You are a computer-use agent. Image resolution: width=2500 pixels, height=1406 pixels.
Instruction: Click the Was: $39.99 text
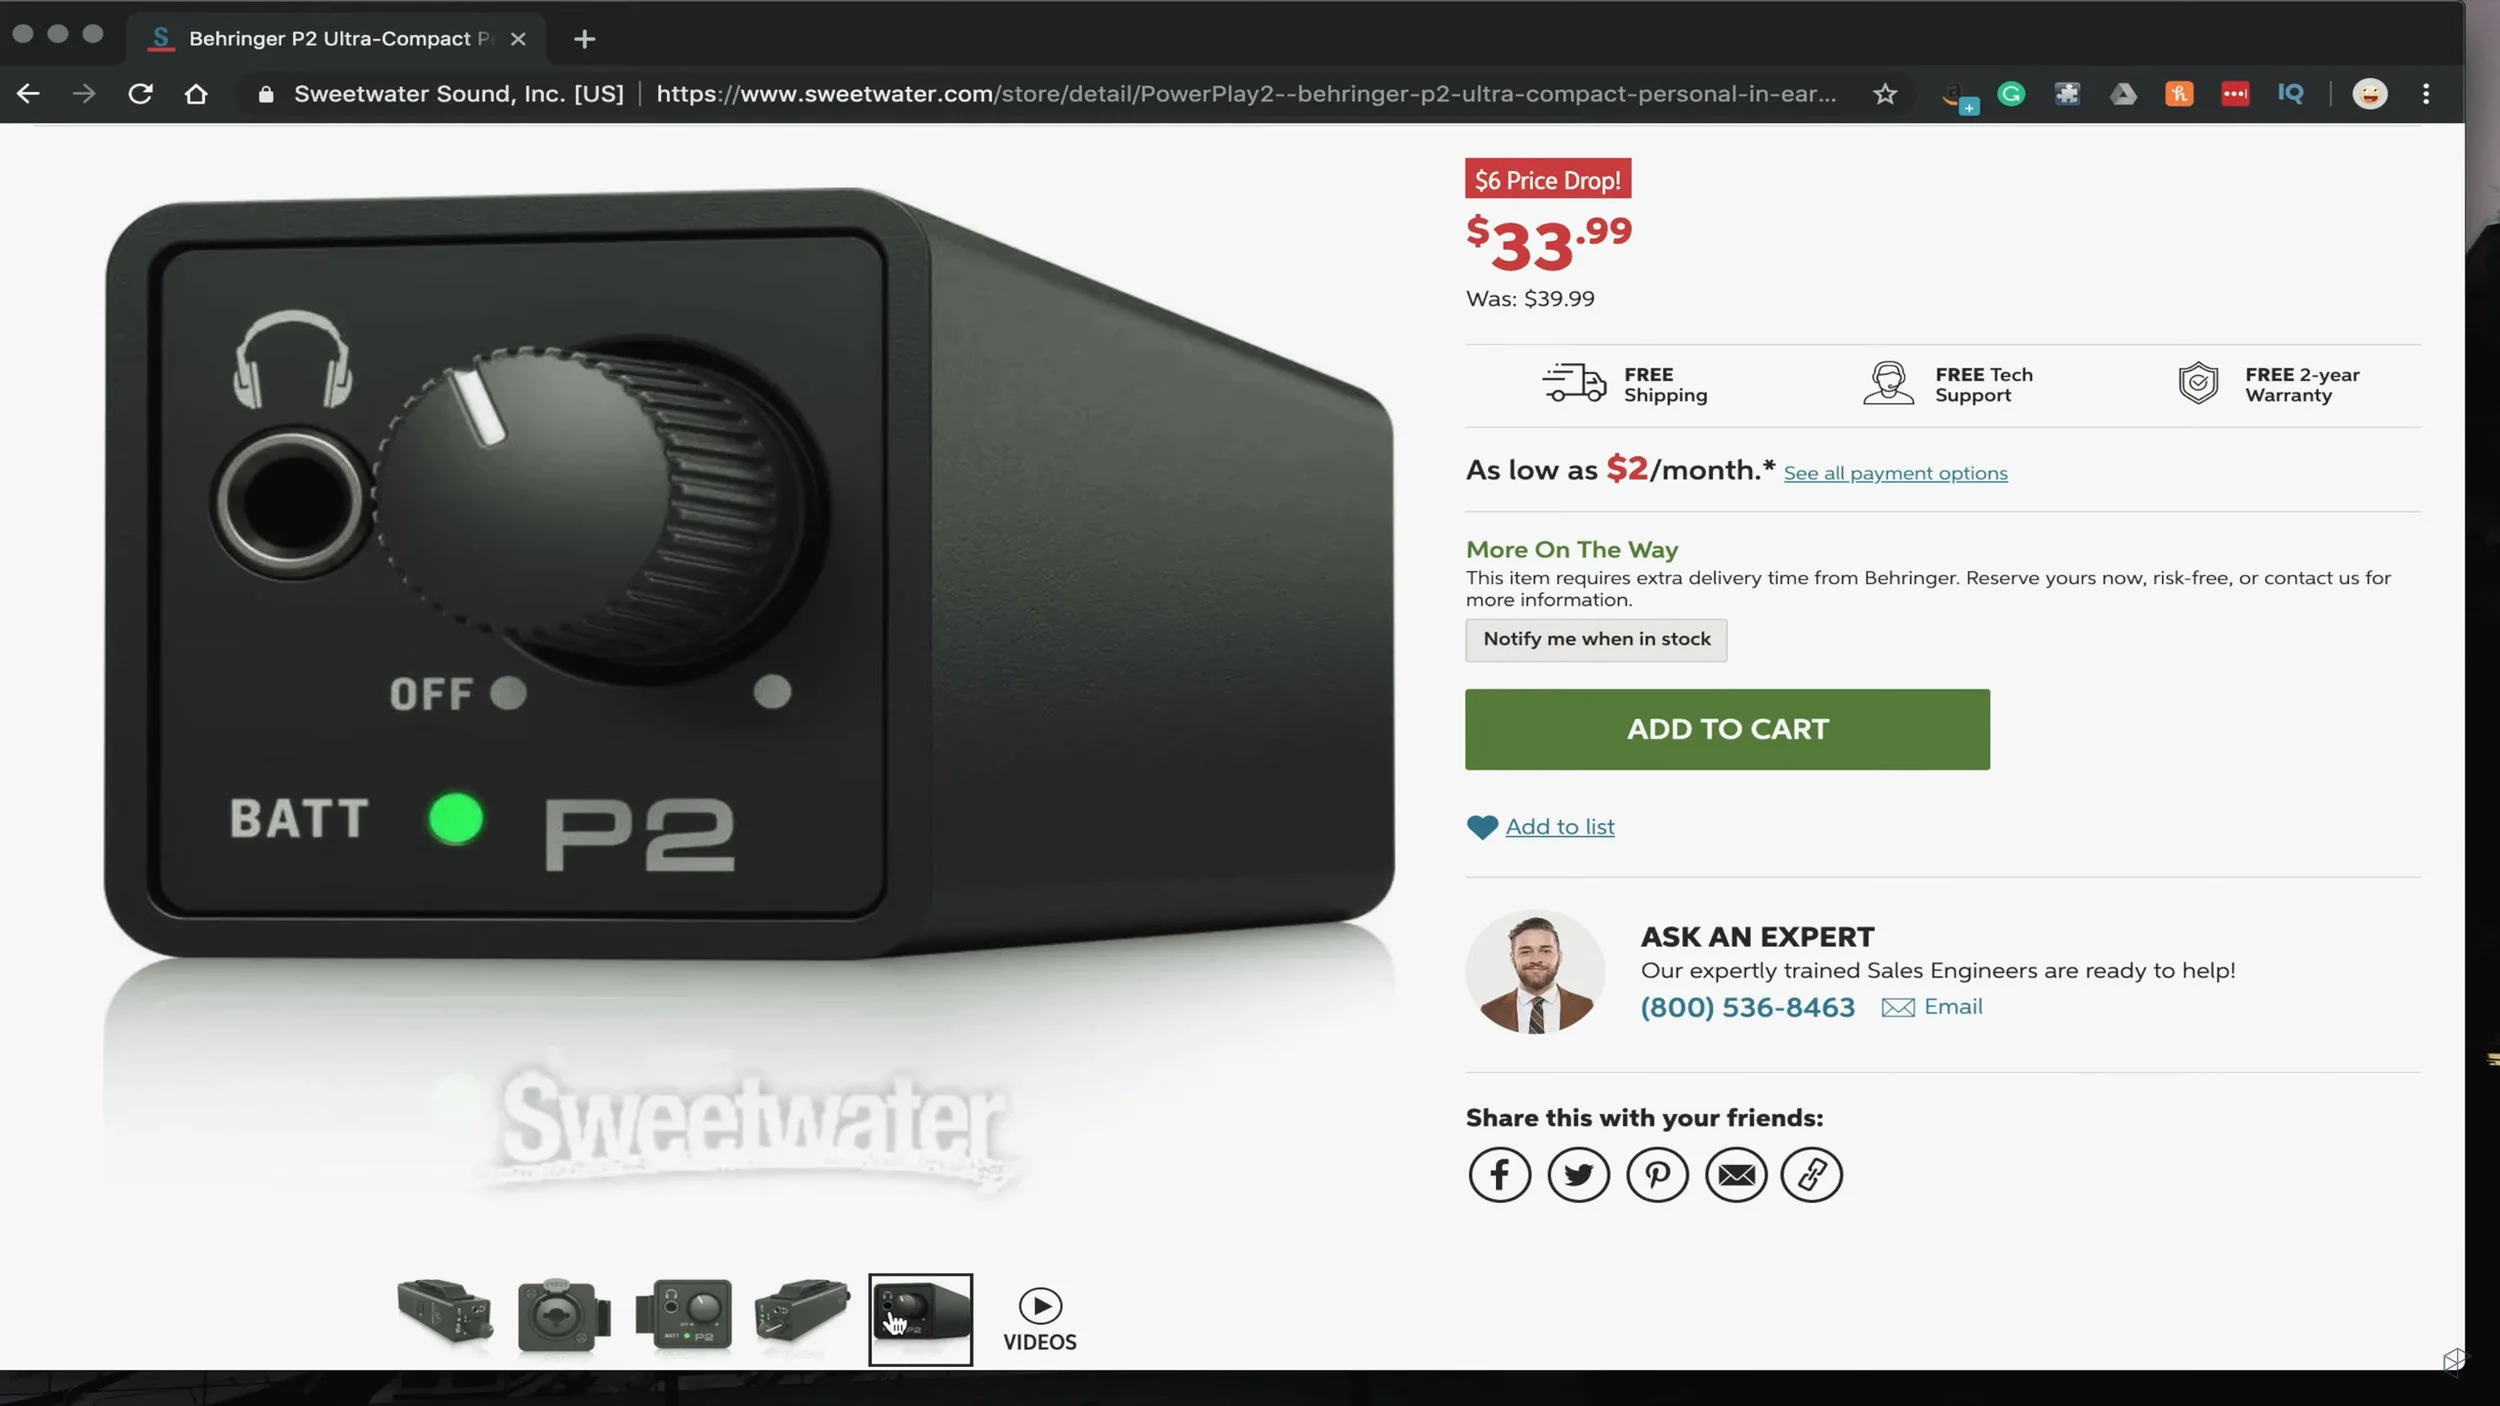click(x=1530, y=299)
